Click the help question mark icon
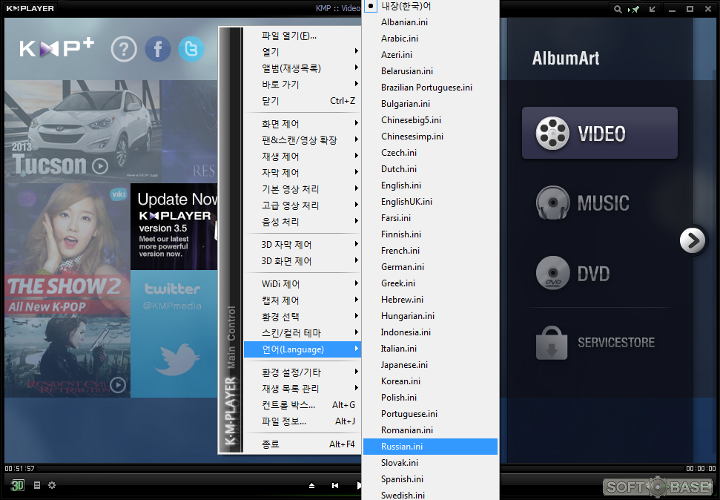 [x=124, y=49]
